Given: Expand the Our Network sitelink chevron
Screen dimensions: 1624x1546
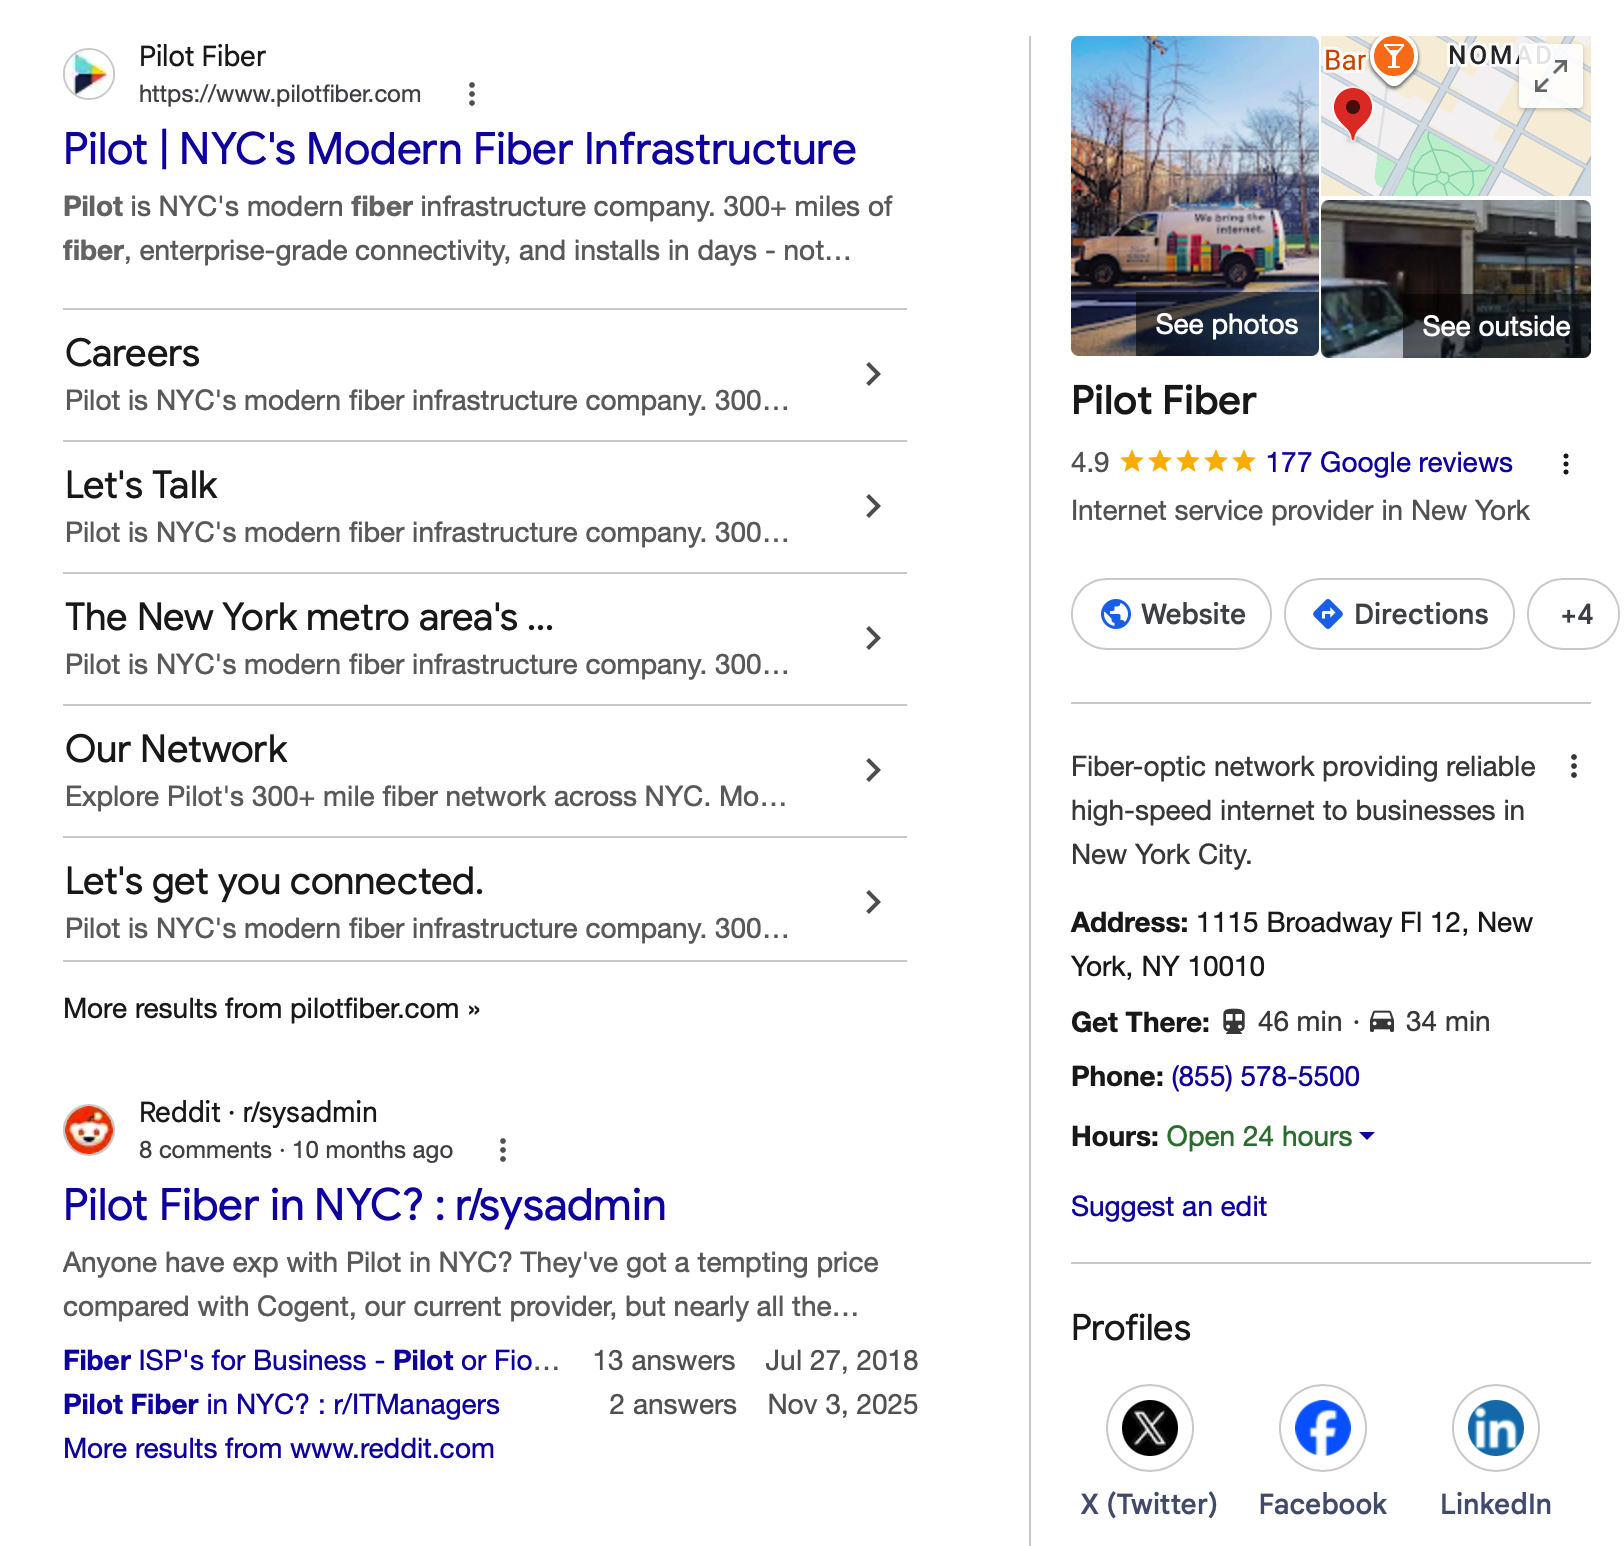Looking at the screenshot, I should pos(873,770).
